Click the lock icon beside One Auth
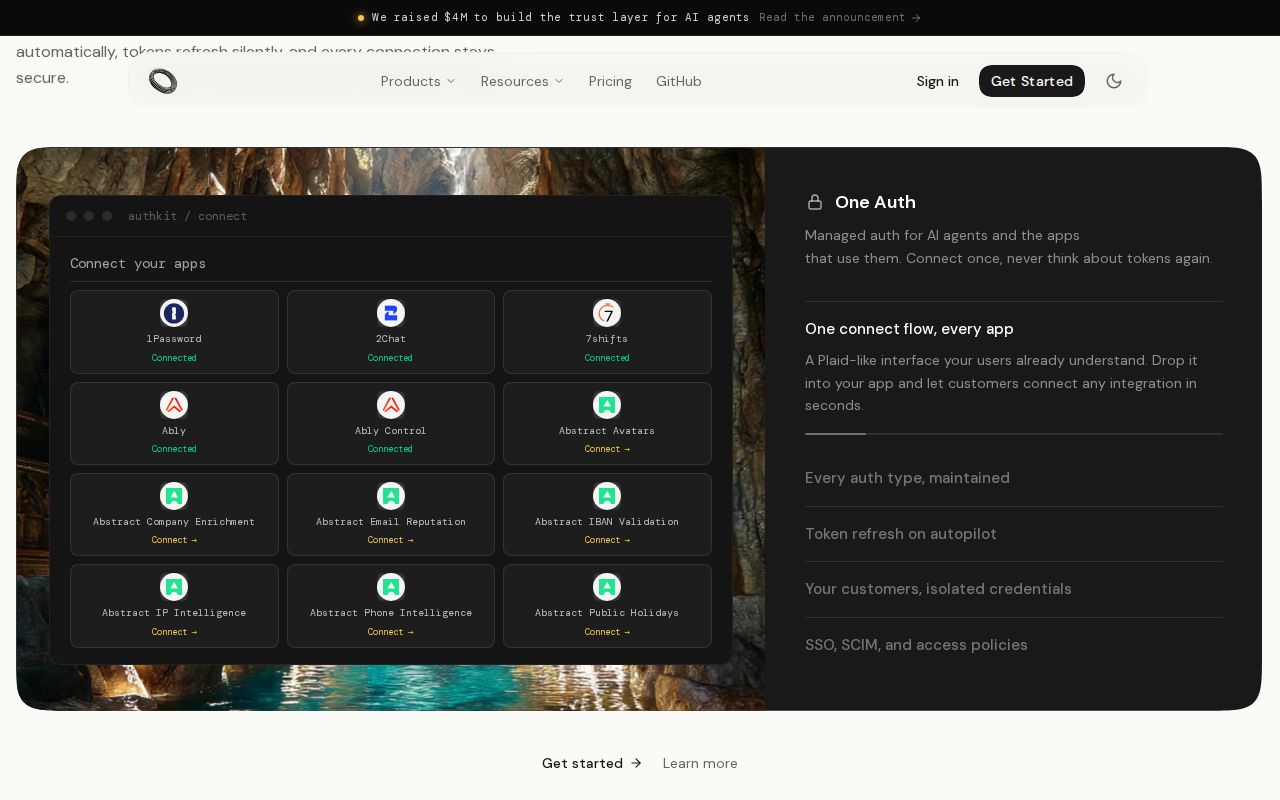Viewport: 1280px width, 800px height. [815, 202]
